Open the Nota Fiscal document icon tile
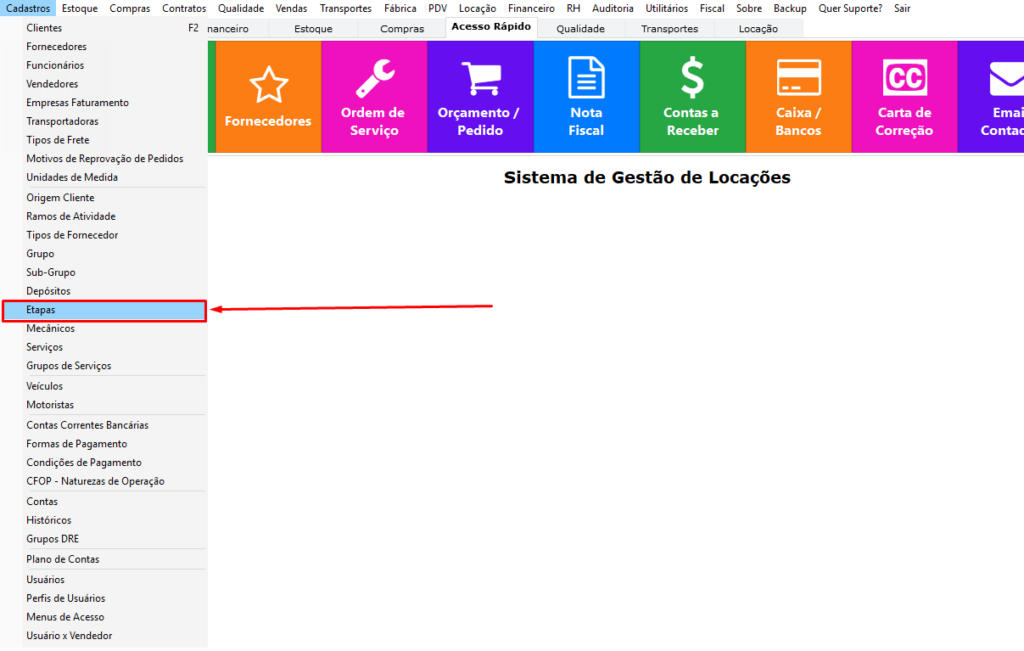This screenshot has width=1024, height=651. 586,96
